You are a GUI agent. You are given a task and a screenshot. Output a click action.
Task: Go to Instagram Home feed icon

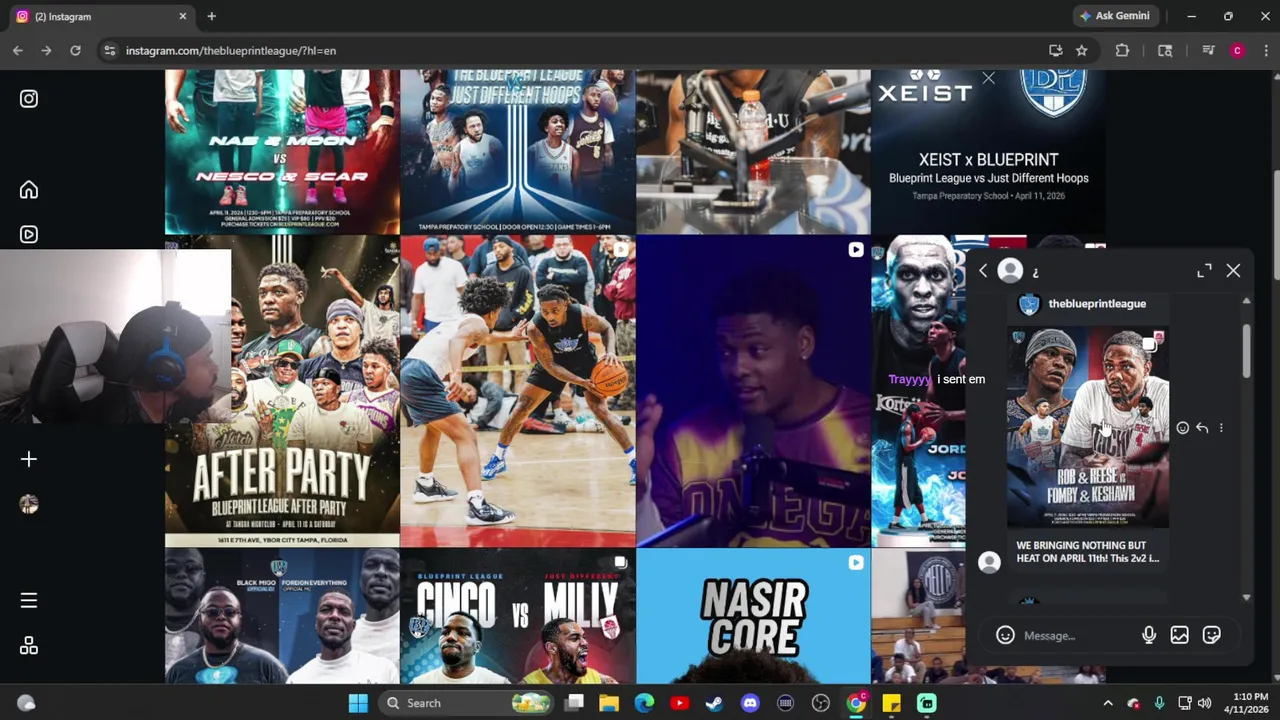(x=29, y=190)
